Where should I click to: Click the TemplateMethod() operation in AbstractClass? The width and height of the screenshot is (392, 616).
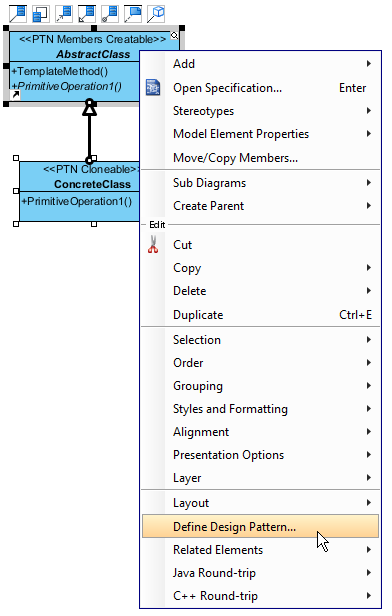pyautogui.click(x=60, y=72)
